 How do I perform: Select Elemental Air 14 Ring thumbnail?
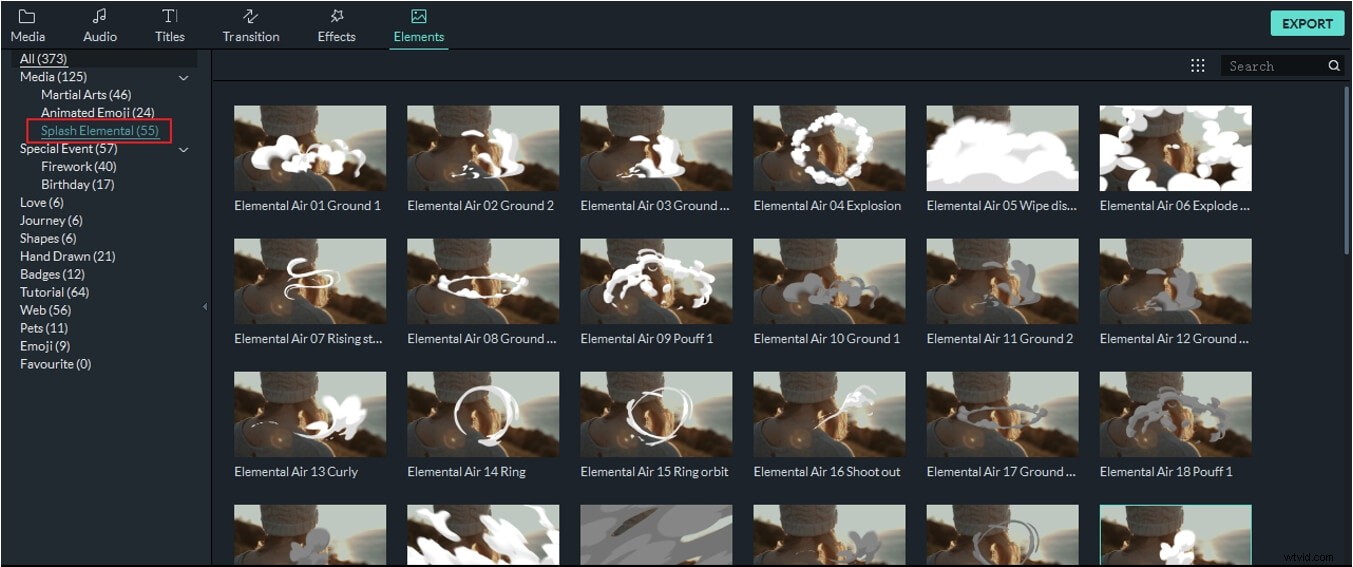(x=483, y=414)
